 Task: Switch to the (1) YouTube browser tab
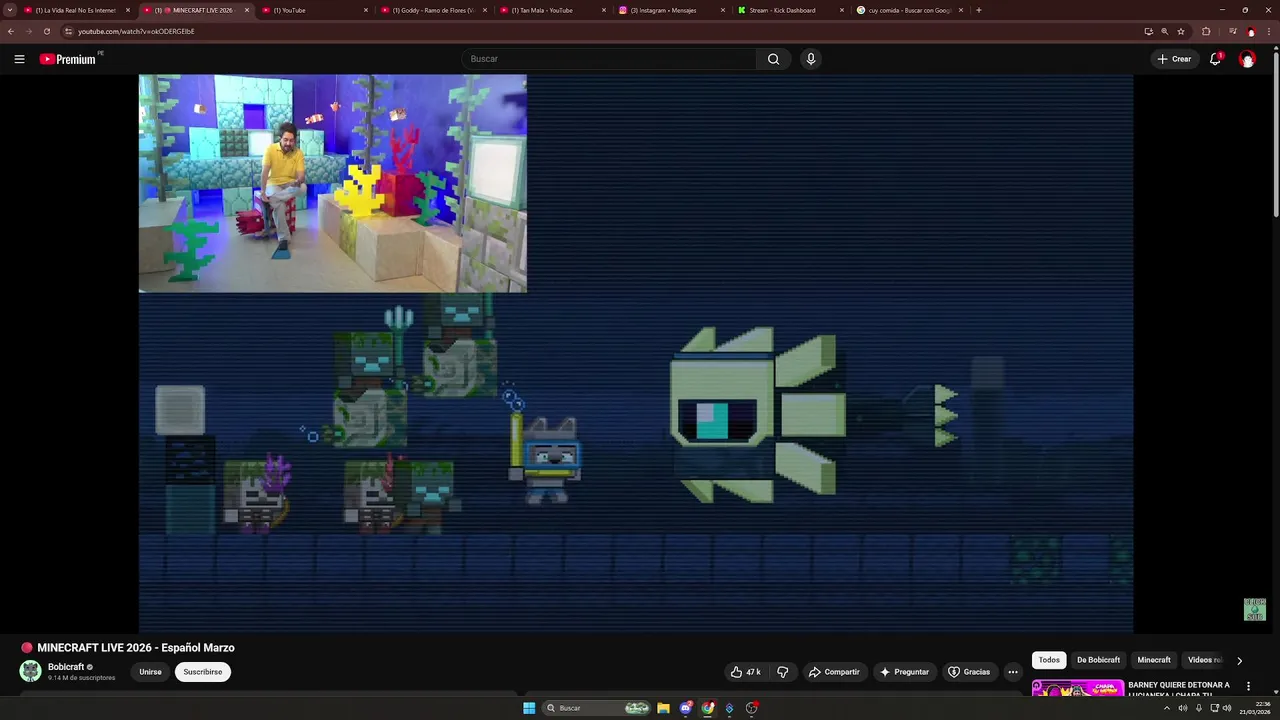point(314,10)
